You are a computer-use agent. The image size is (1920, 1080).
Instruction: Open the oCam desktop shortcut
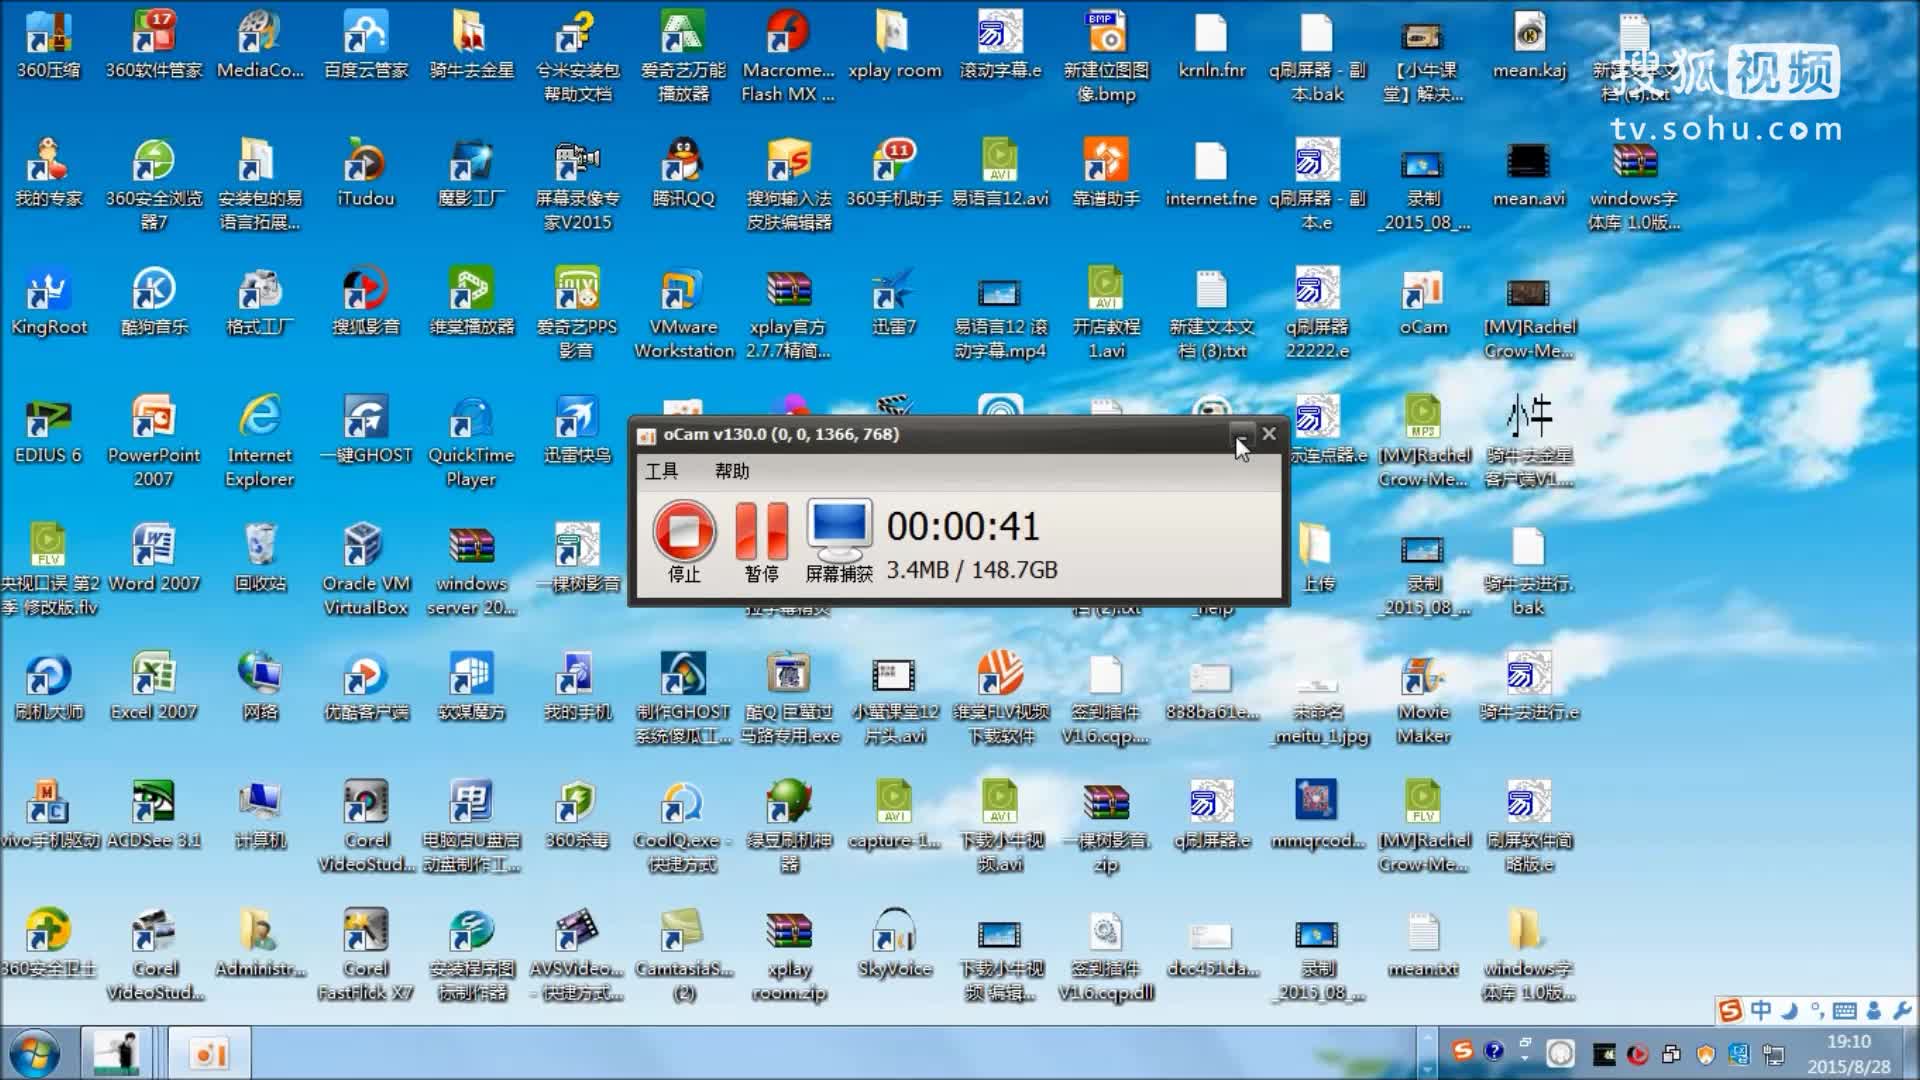click(1423, 300)
